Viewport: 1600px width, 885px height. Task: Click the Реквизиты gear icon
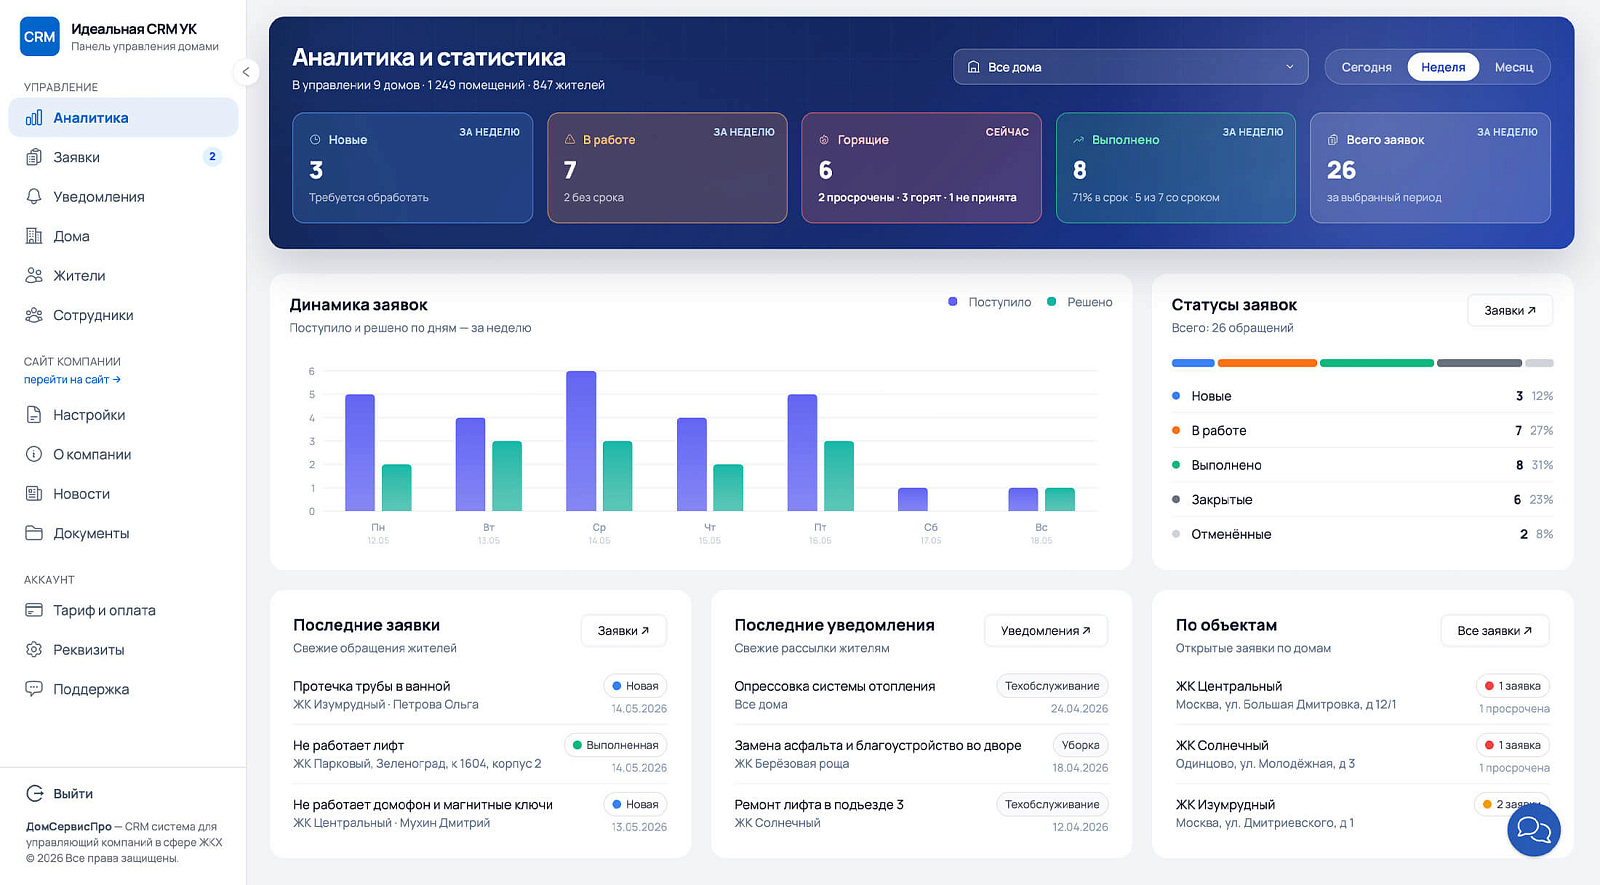pos(34,649)
